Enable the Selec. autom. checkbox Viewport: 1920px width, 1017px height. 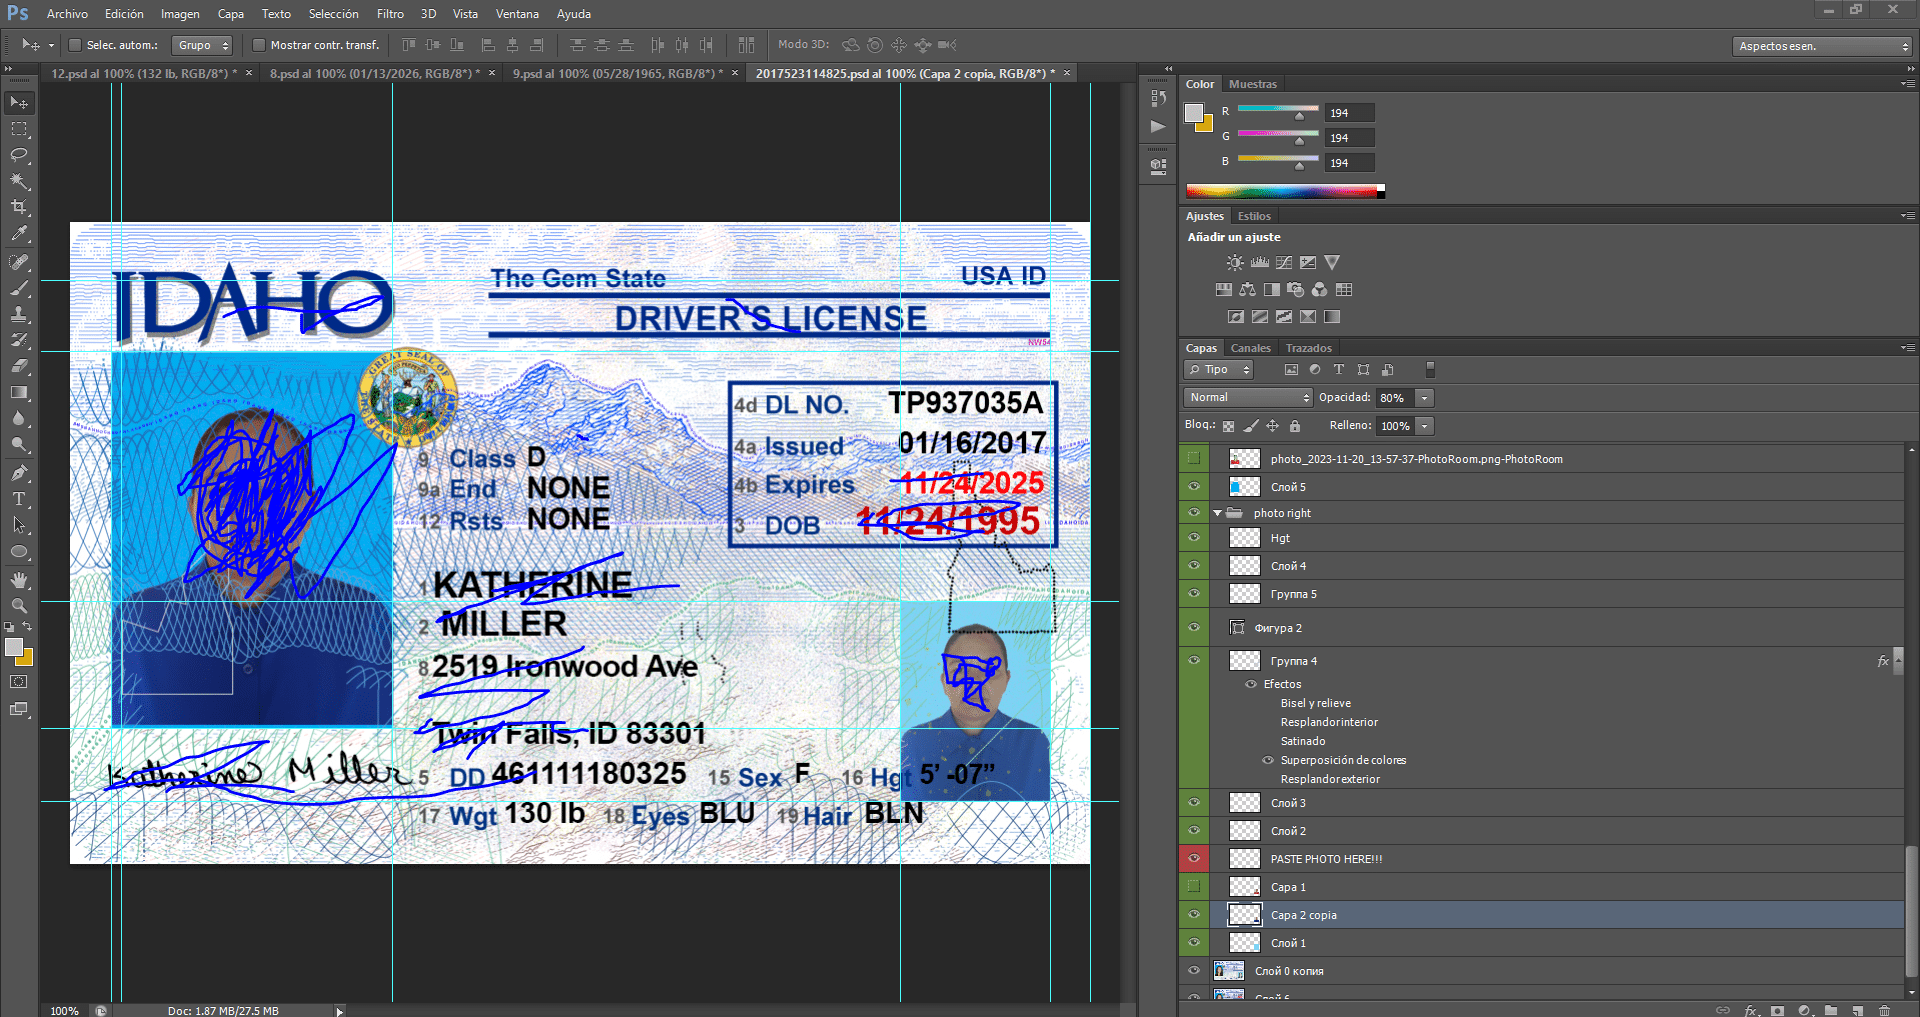(x=75, y=45)
